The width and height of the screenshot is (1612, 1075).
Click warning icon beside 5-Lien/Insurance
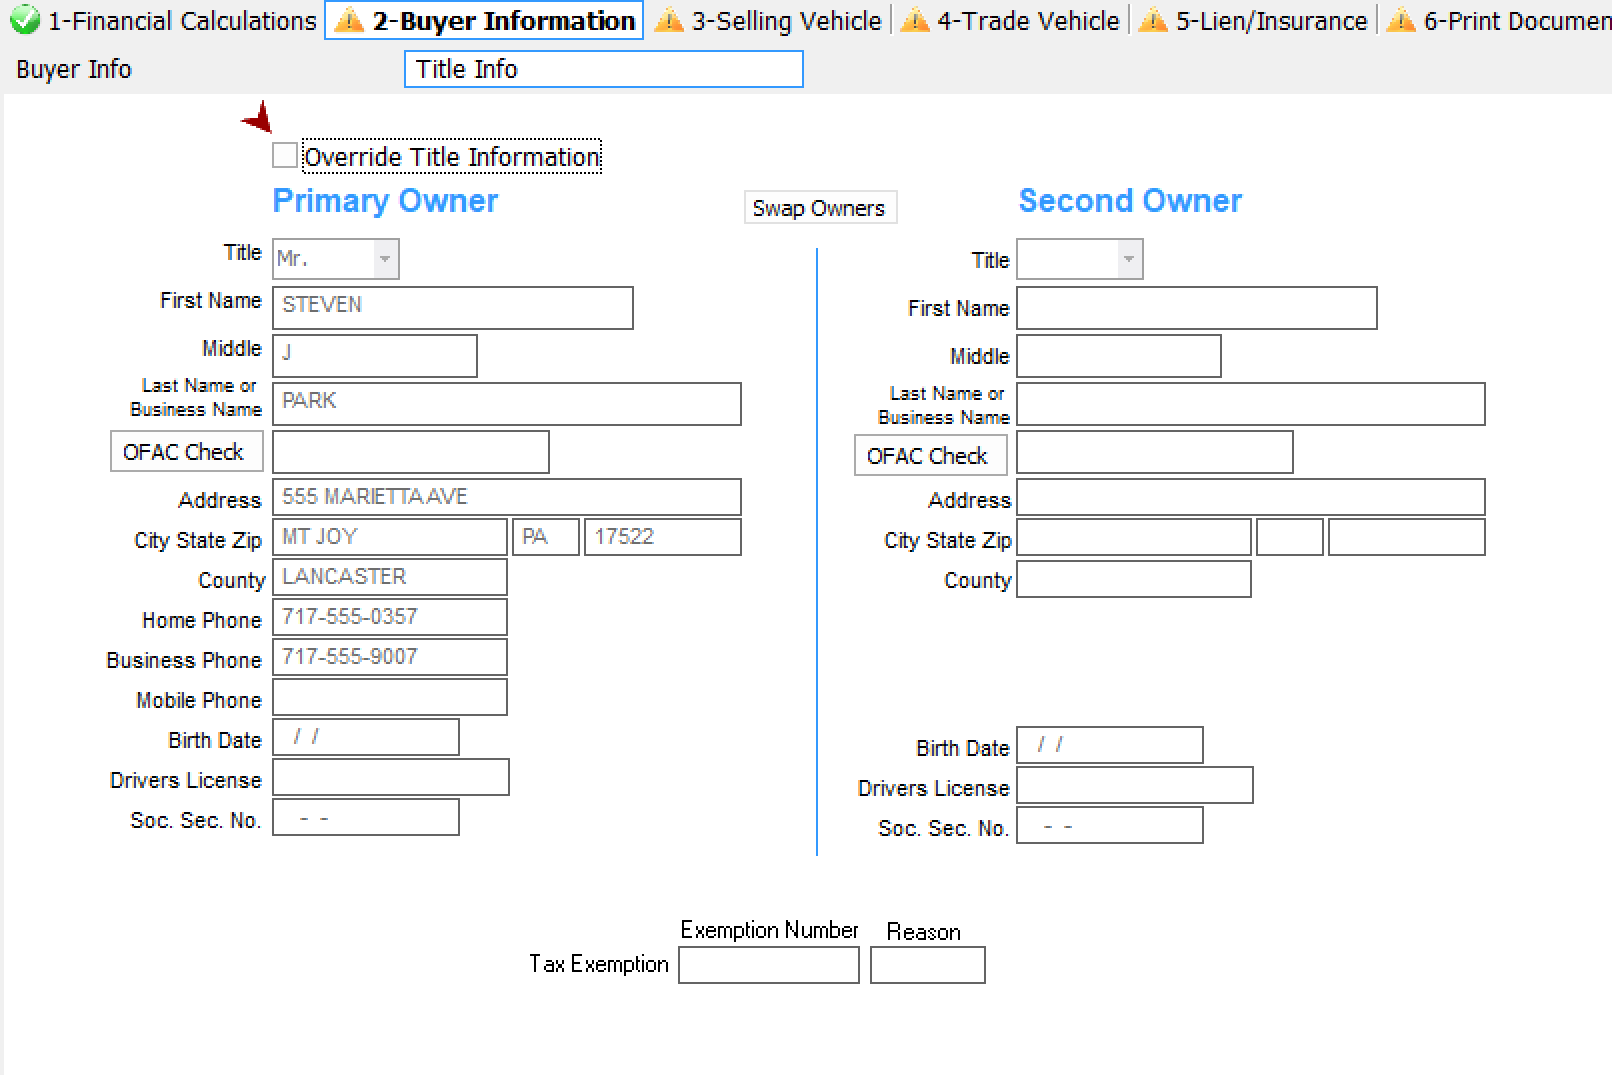[x=1153, y=20]
